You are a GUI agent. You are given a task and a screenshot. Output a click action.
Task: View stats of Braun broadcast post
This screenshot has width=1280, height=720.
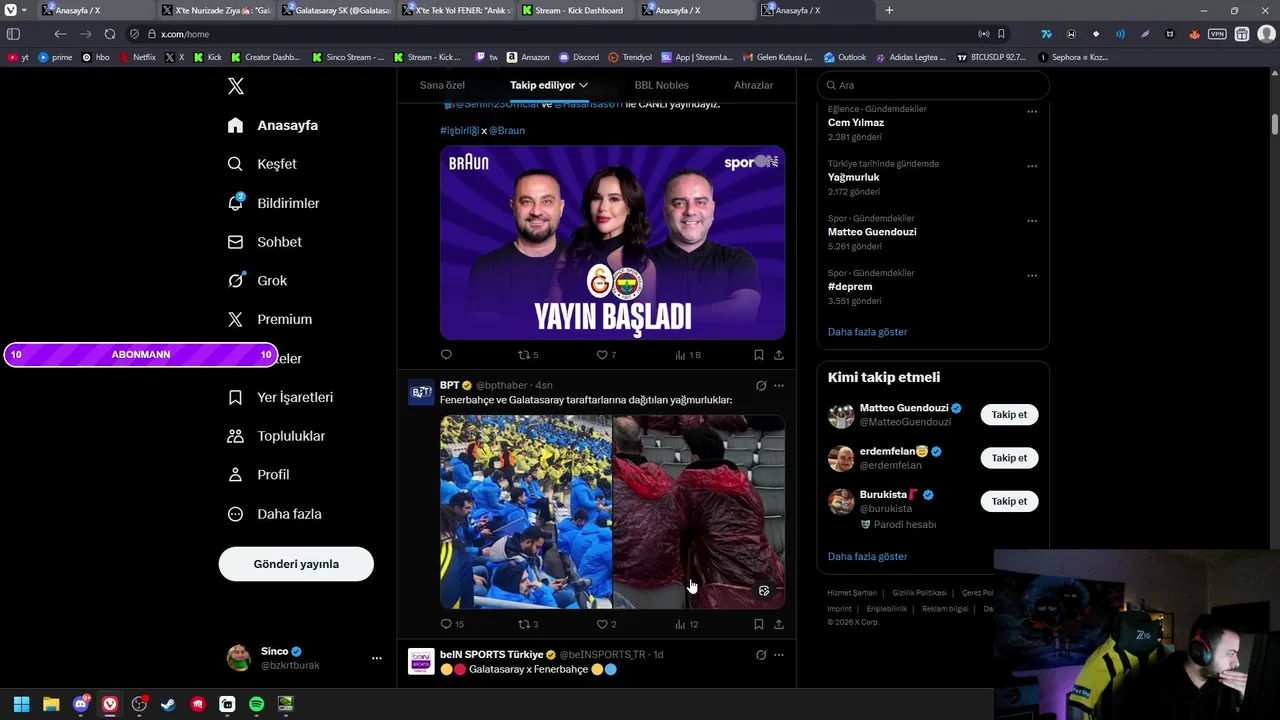(688, 355)
